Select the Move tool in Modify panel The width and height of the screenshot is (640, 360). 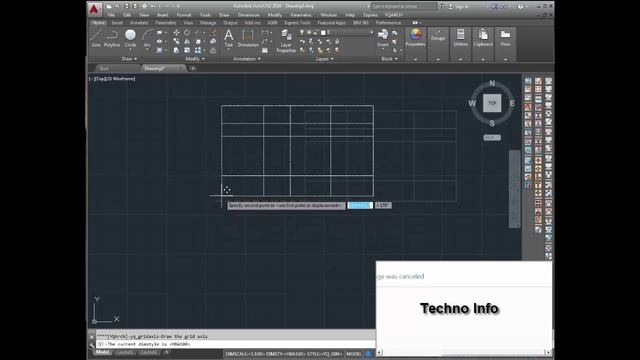coord(176,33)
